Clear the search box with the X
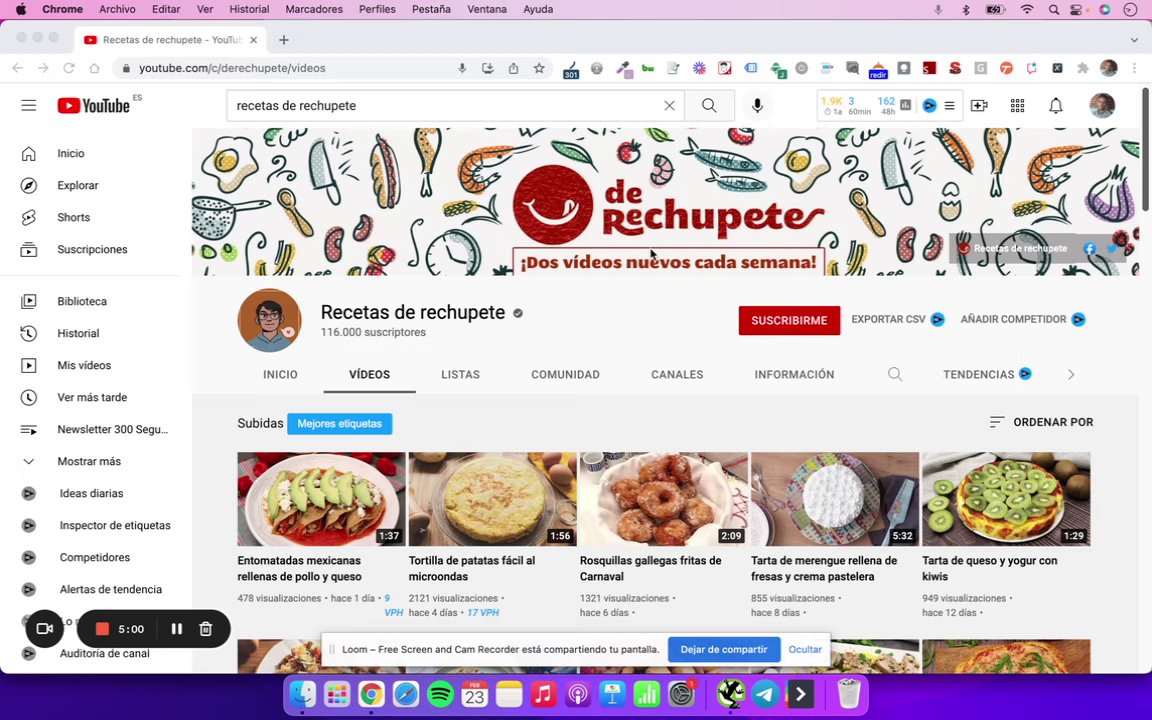Screen dimensions: 1152x720 (669, 106)
